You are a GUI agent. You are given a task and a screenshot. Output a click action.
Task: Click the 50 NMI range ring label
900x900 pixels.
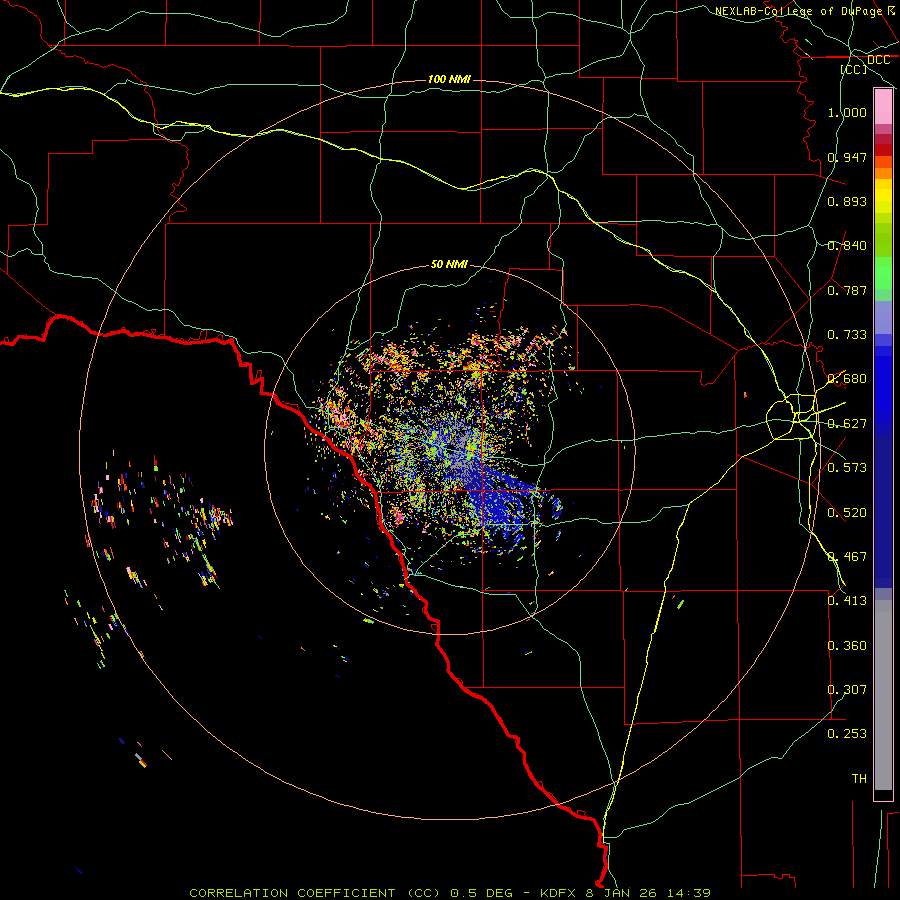pos(449,265)
